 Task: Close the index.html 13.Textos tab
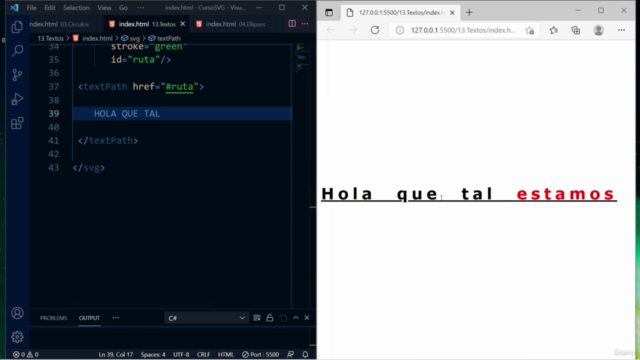tap(182, 24)
